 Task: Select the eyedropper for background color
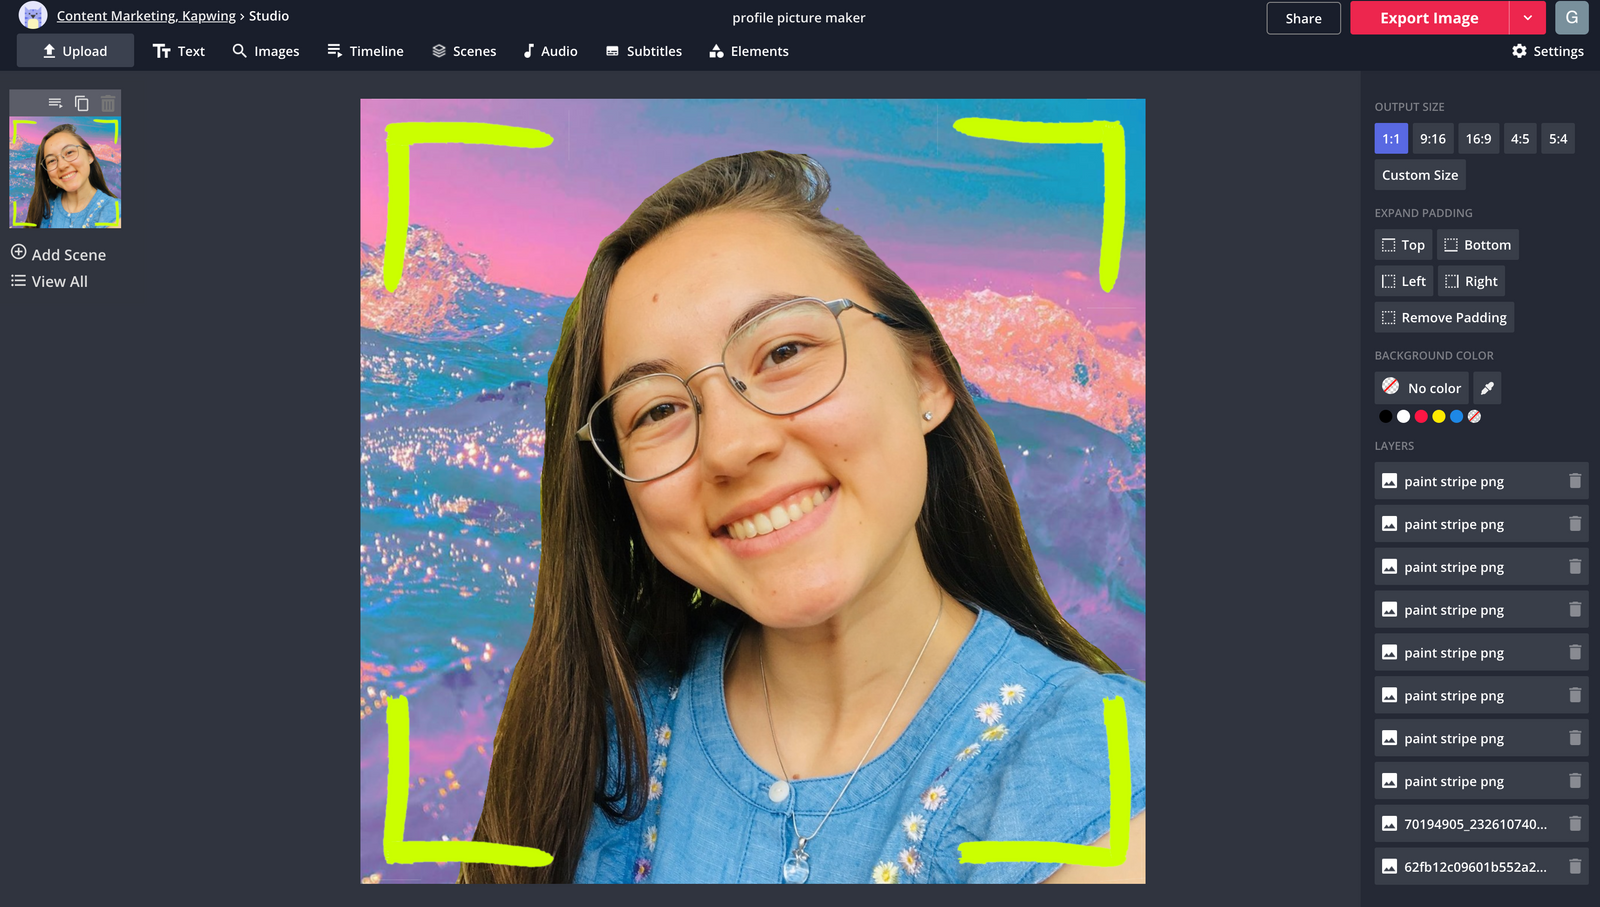coord(1486,388)
